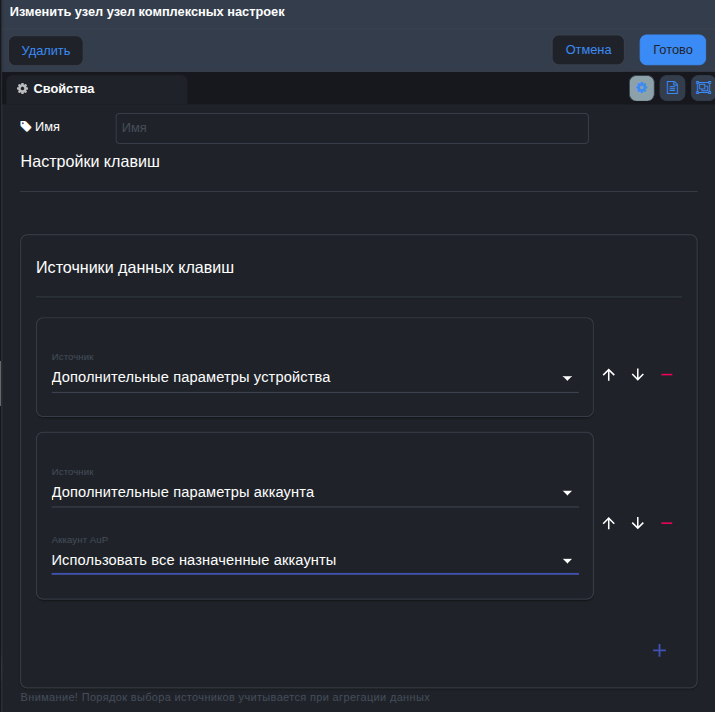Expand the Аккаунт AuP dropdown

click(314, 560)
